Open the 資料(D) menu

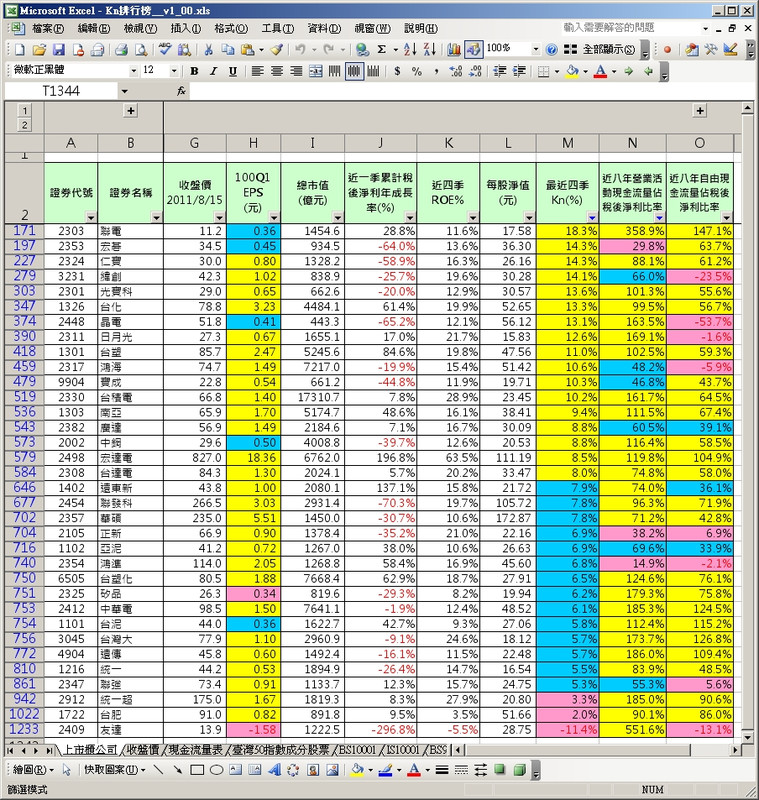pyautogui.click(x=324, y=29)
